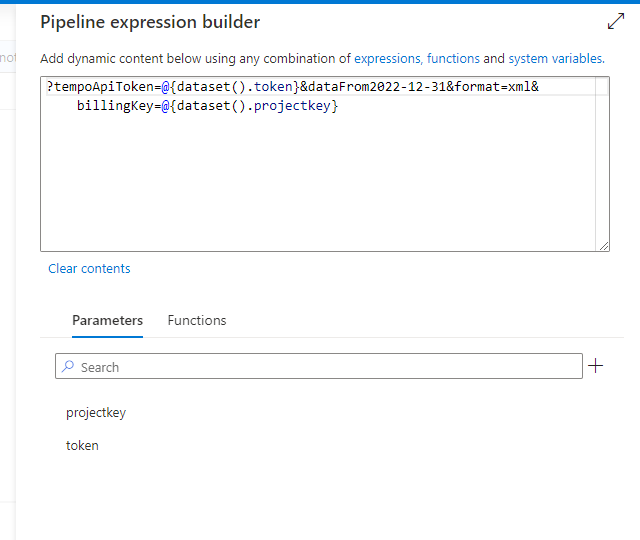This screenshot has width=640, height=540.
Task: Focus the parameter Search field
Action: point(320,367)
